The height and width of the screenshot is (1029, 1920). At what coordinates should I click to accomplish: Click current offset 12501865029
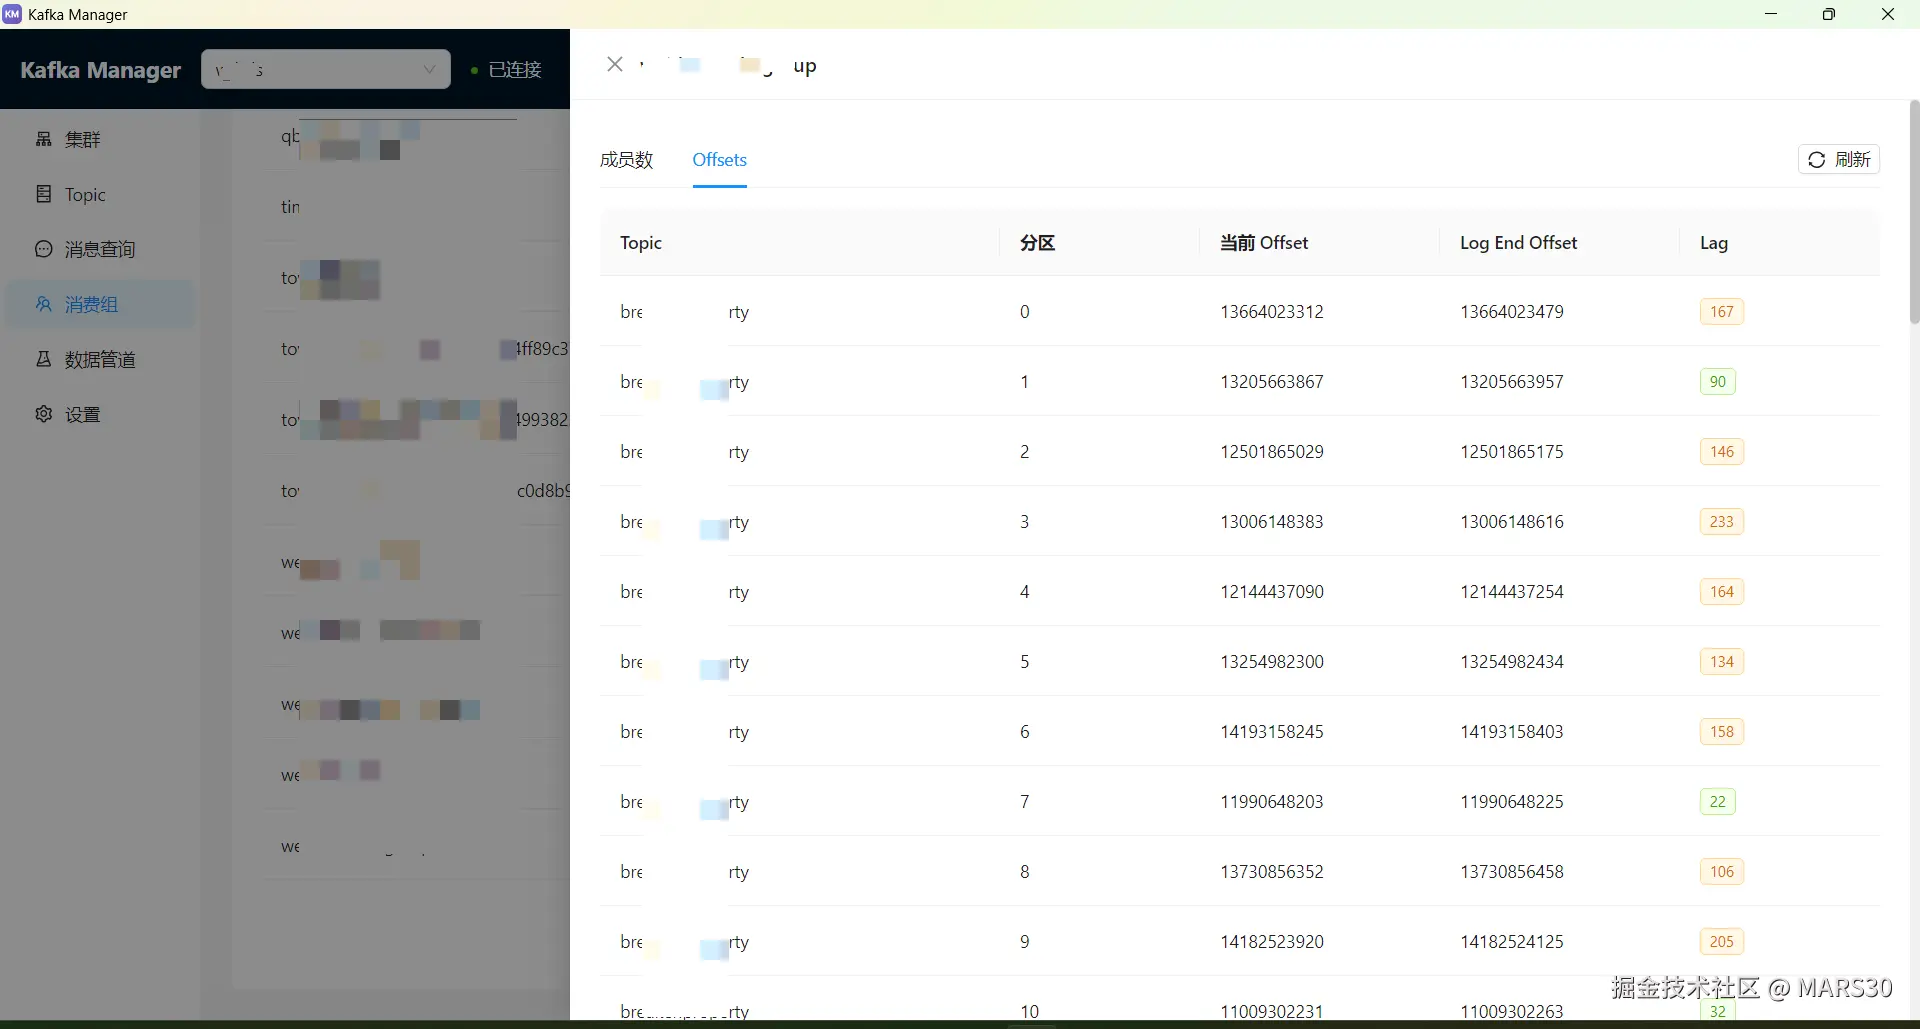pos(1272,452)
